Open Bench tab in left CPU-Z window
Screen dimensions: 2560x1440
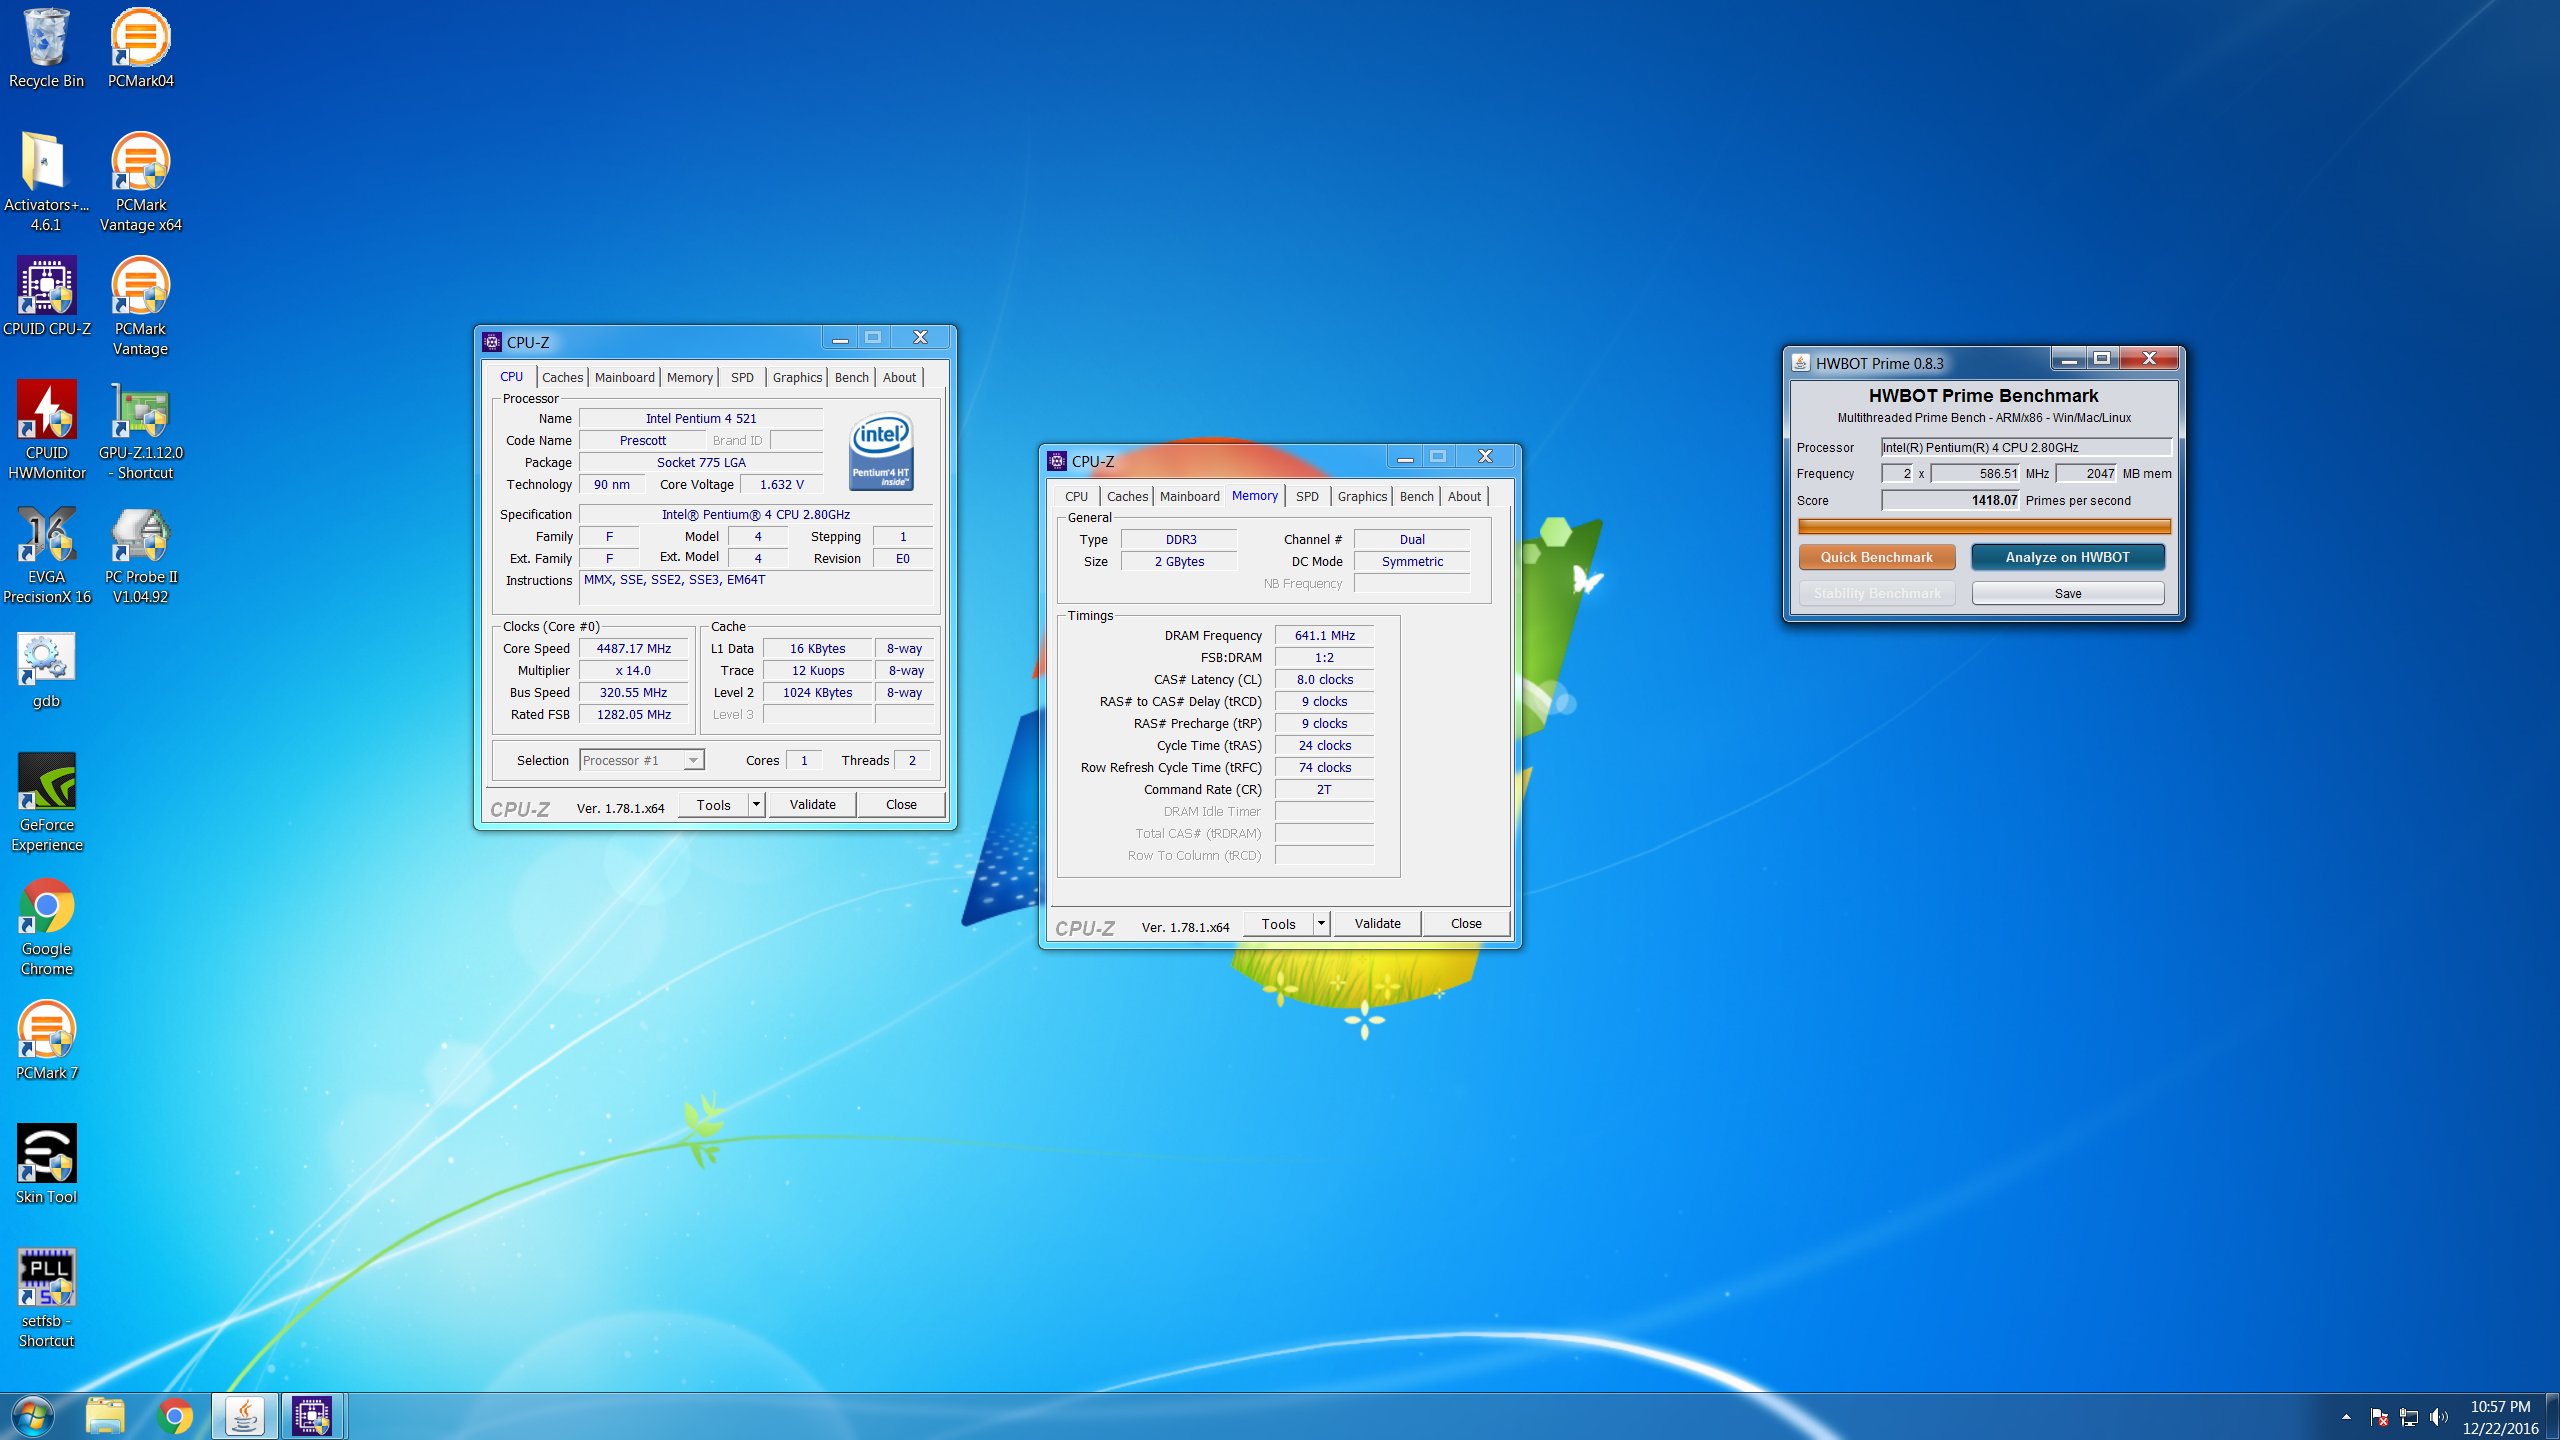[x=852, y=377]
